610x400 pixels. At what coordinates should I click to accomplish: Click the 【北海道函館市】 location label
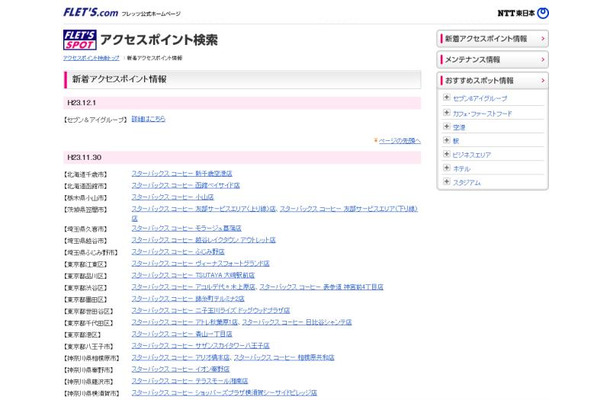(x=85, y=186)
